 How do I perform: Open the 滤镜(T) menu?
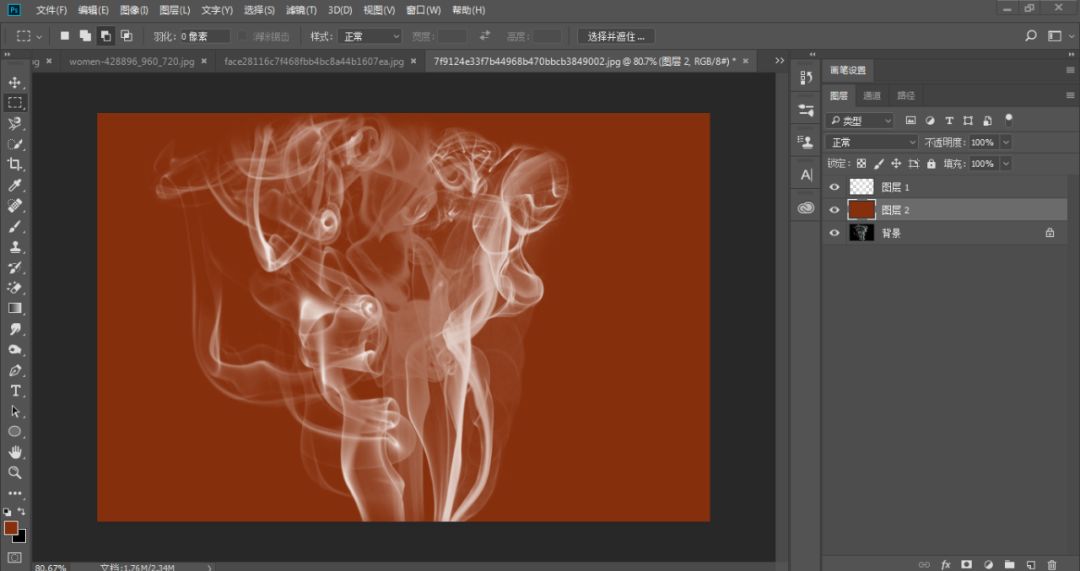[x=301, y=10]
